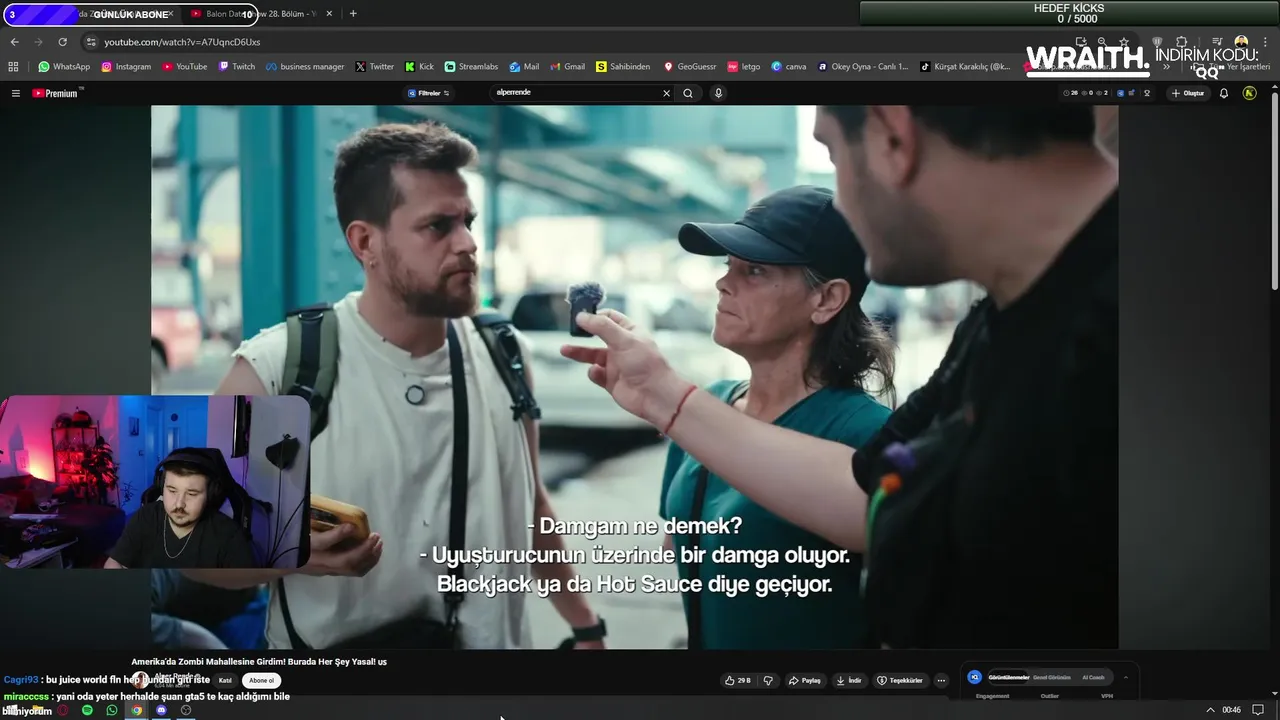This screenshot has height=720, width=1280.
Task: Click Paylaş share button
Action: pos(805,680)
